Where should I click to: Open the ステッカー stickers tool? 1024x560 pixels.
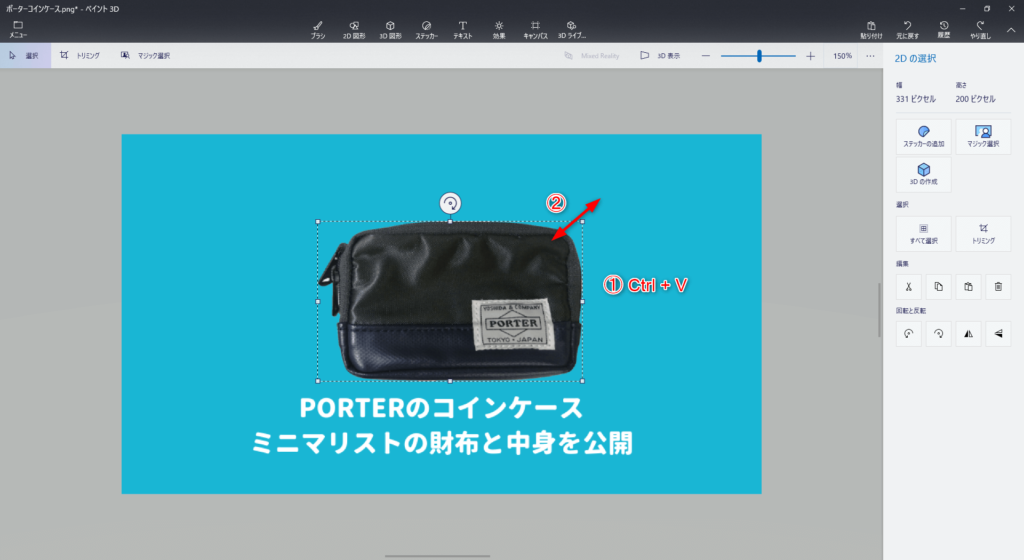coord(426,29)
